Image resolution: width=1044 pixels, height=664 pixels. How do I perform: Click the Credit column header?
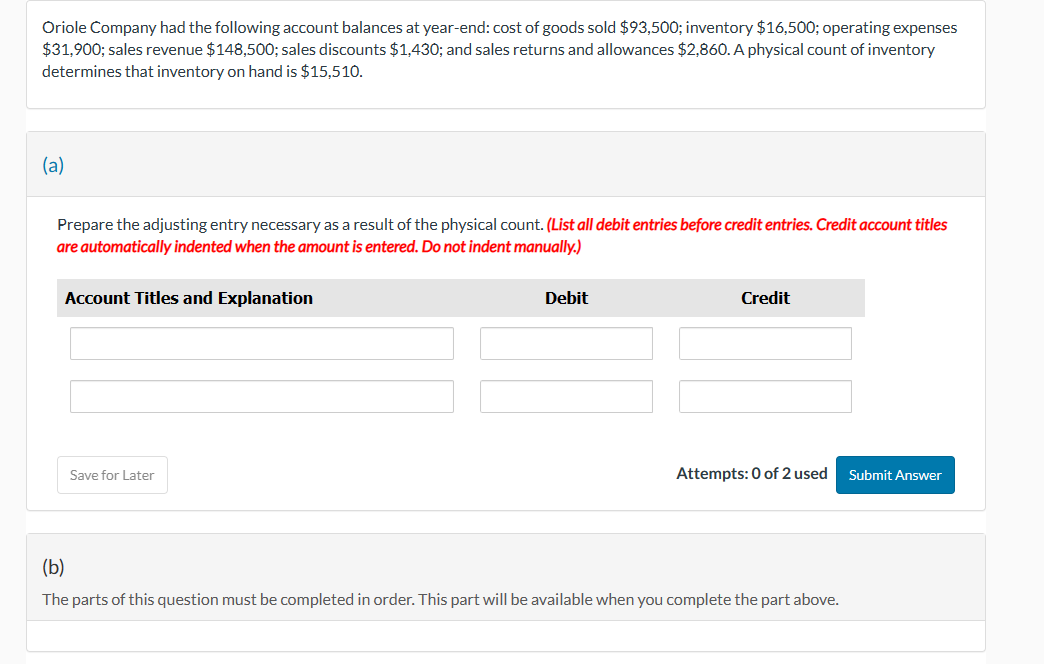pos(765,297)
